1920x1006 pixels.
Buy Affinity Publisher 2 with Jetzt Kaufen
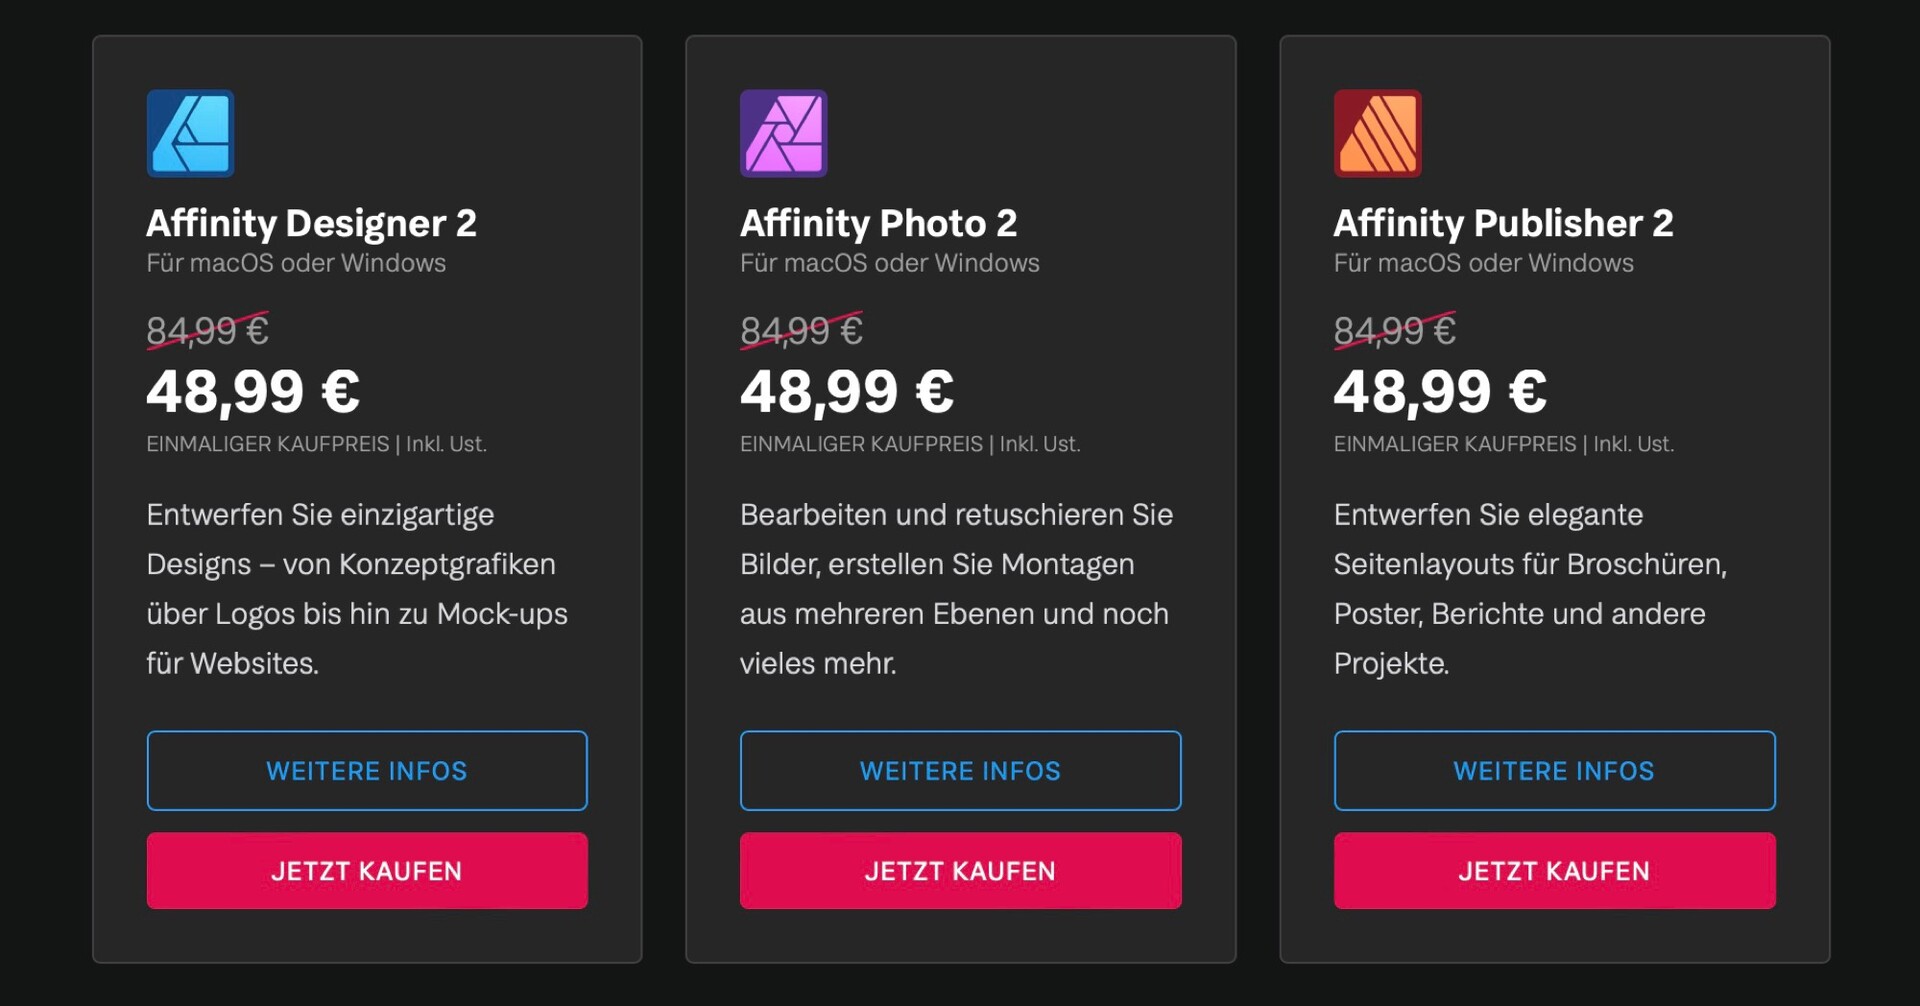point(1555,871)
